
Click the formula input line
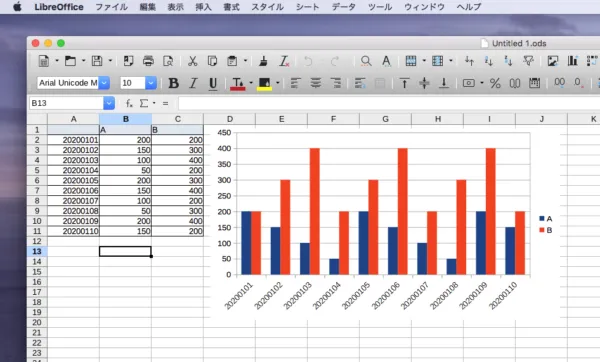tap(389, 103)
